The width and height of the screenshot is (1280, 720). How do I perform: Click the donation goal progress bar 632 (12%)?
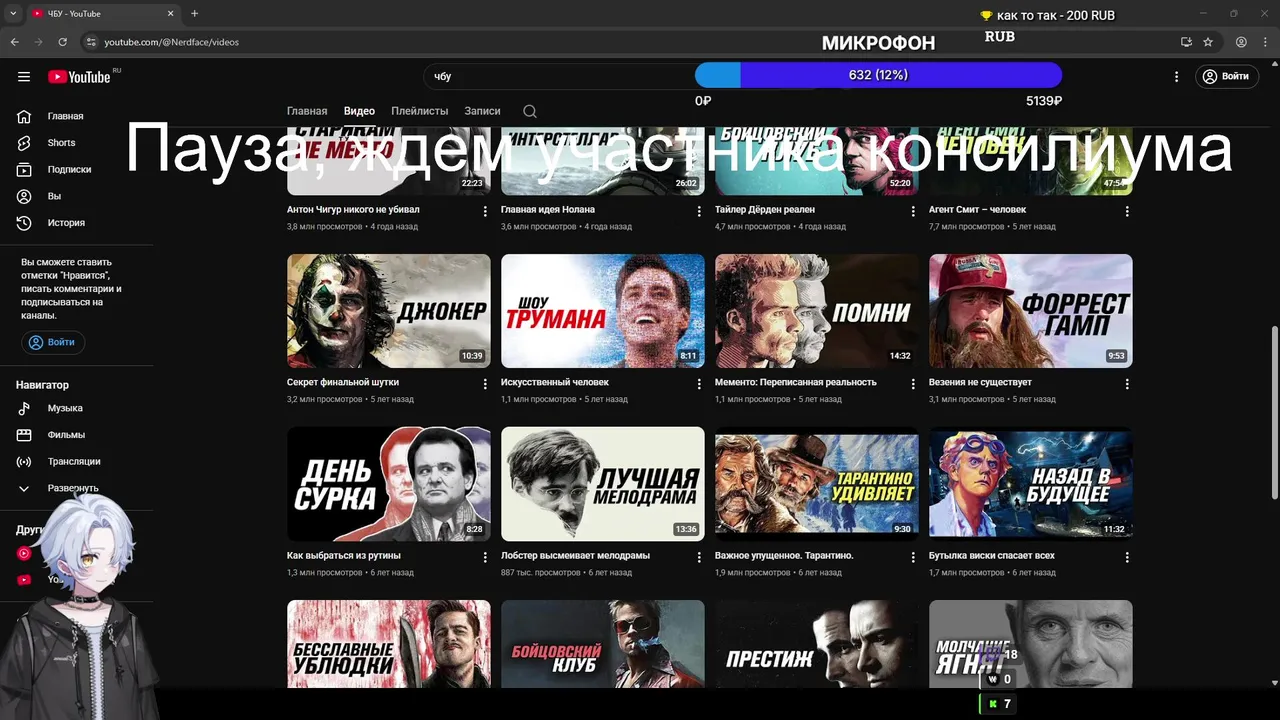(878, 75)
